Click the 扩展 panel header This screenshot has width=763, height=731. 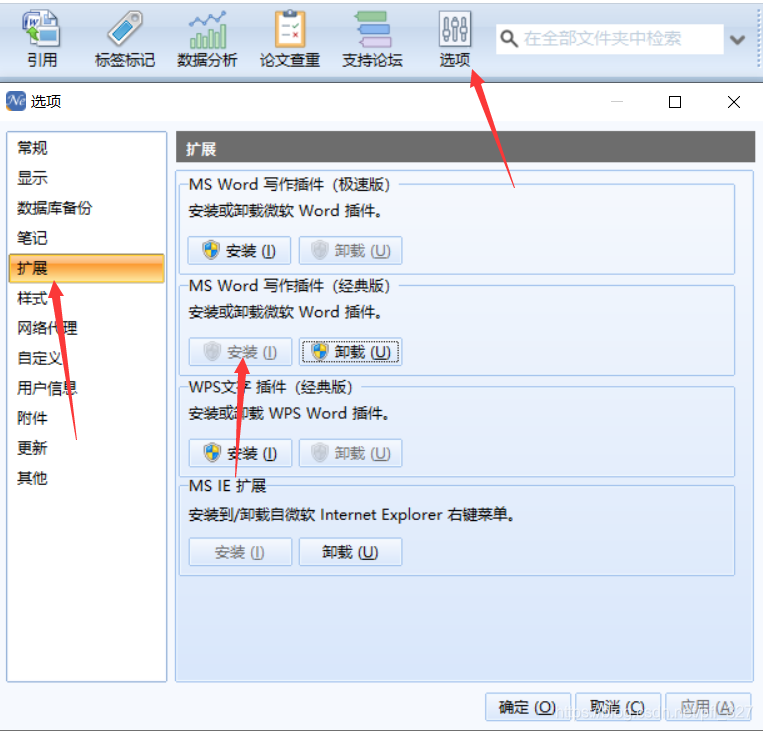click(465, 147)
